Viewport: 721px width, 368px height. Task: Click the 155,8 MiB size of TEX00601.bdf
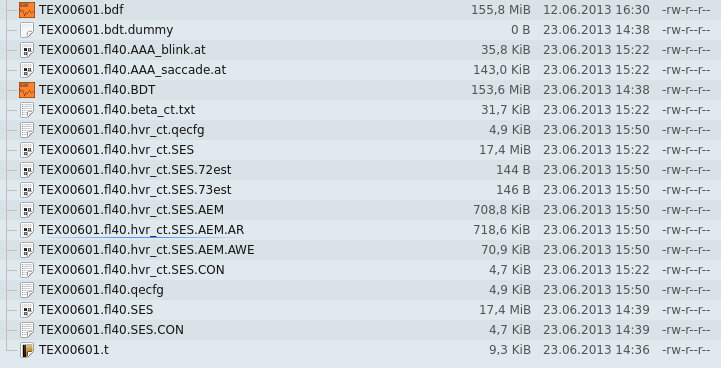pos(501,10)
